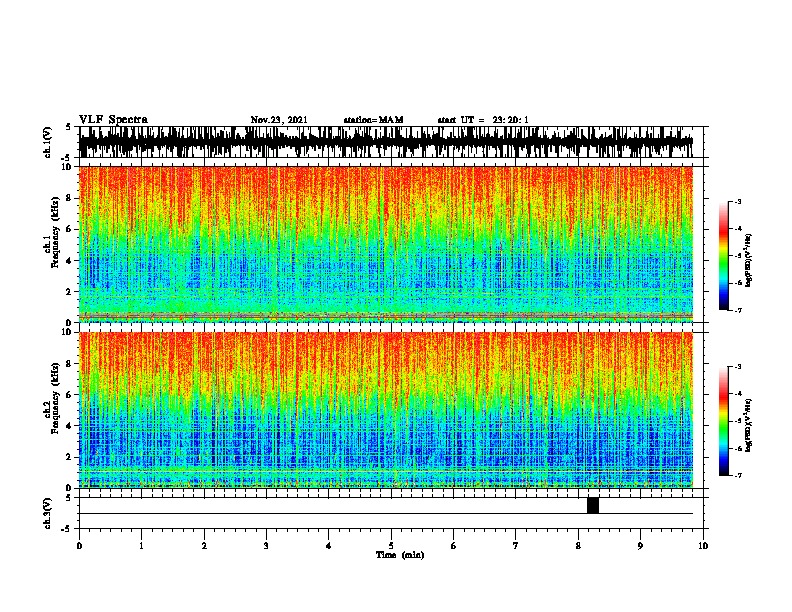Click the time axis tick label "5"
This screenshot has height=612, width=792.
point(391,546)
